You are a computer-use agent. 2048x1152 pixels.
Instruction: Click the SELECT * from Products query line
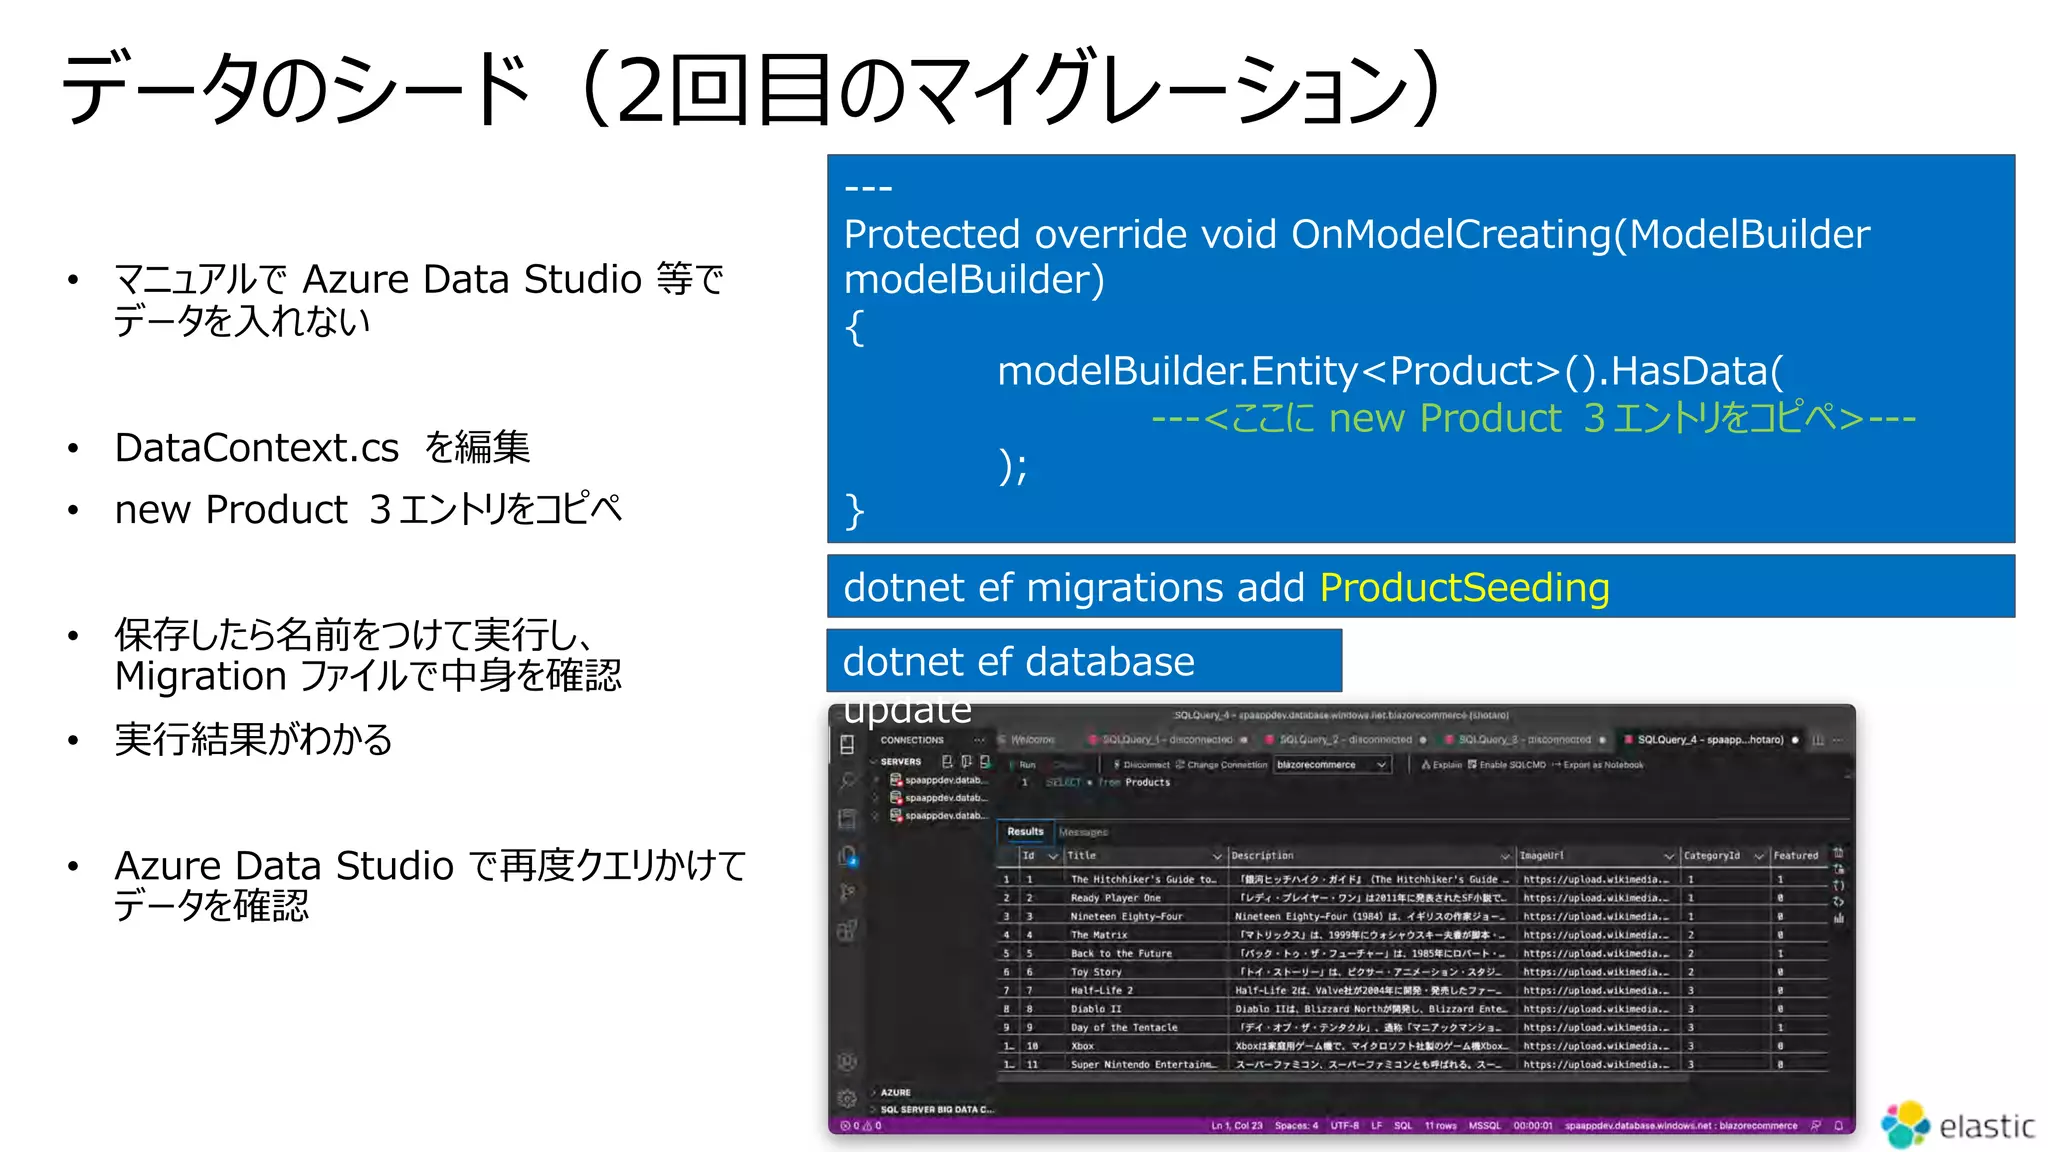click(1107, 782)
